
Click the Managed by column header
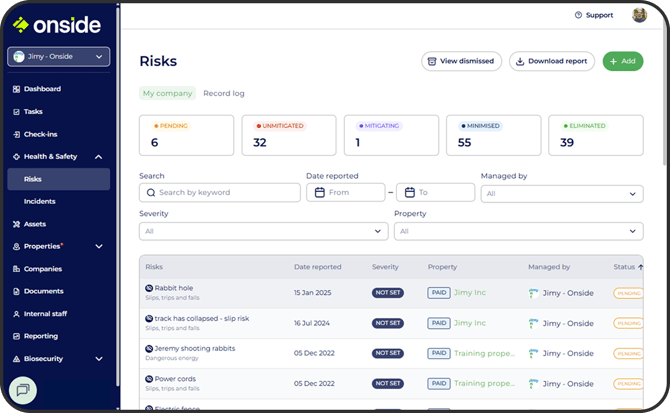tap(549, 267)
